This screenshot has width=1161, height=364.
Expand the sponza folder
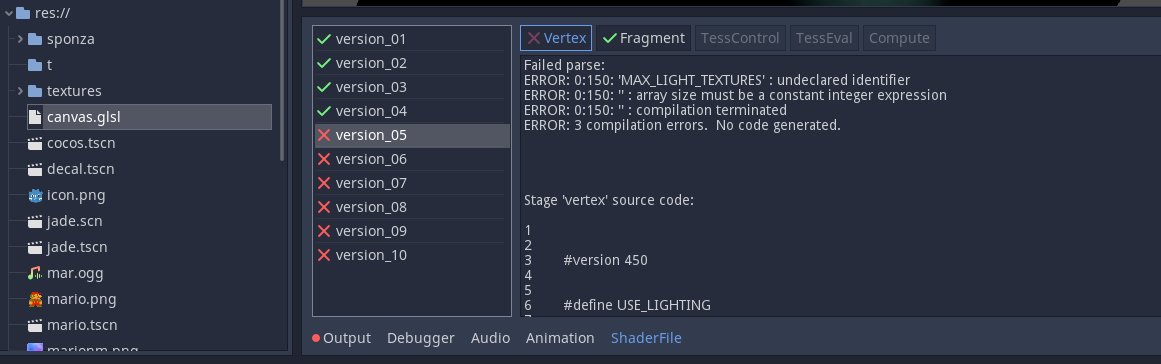[x=20, y=39]
